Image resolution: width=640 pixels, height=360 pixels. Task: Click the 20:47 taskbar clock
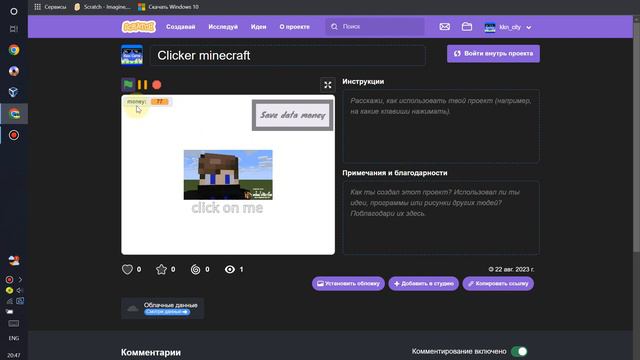click(x=14, y=356)
